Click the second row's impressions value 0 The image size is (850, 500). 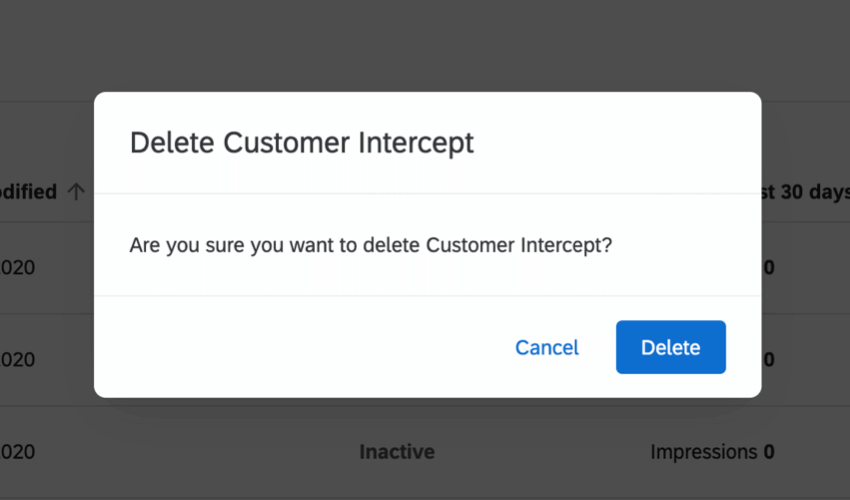[769, 359]
